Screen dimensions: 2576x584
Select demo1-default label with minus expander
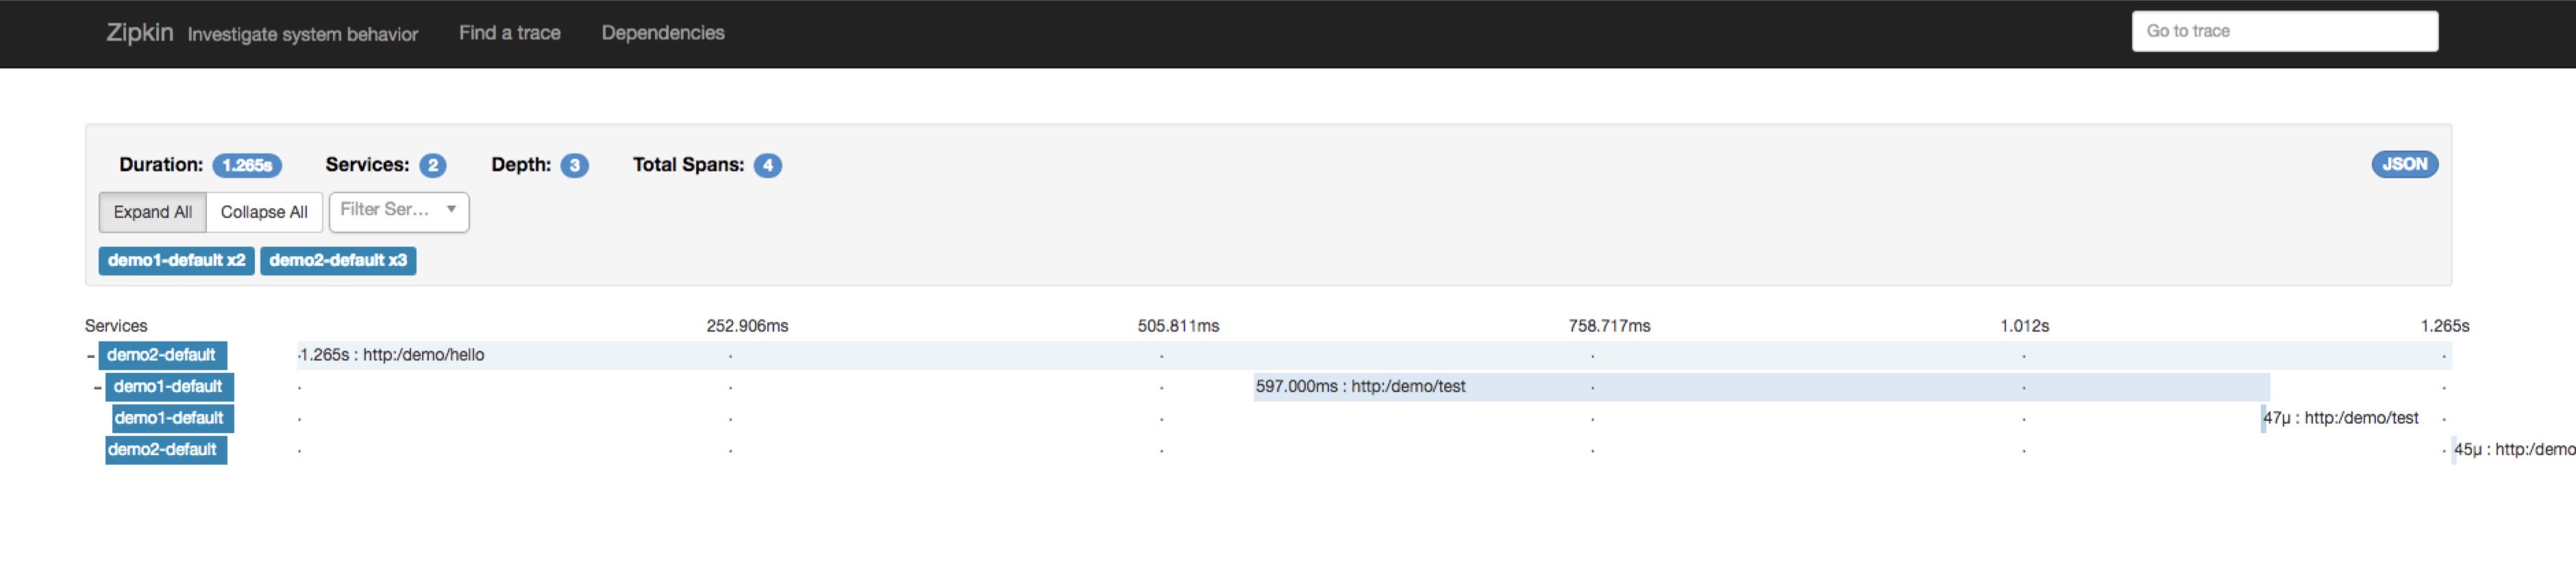pos(169,387)
